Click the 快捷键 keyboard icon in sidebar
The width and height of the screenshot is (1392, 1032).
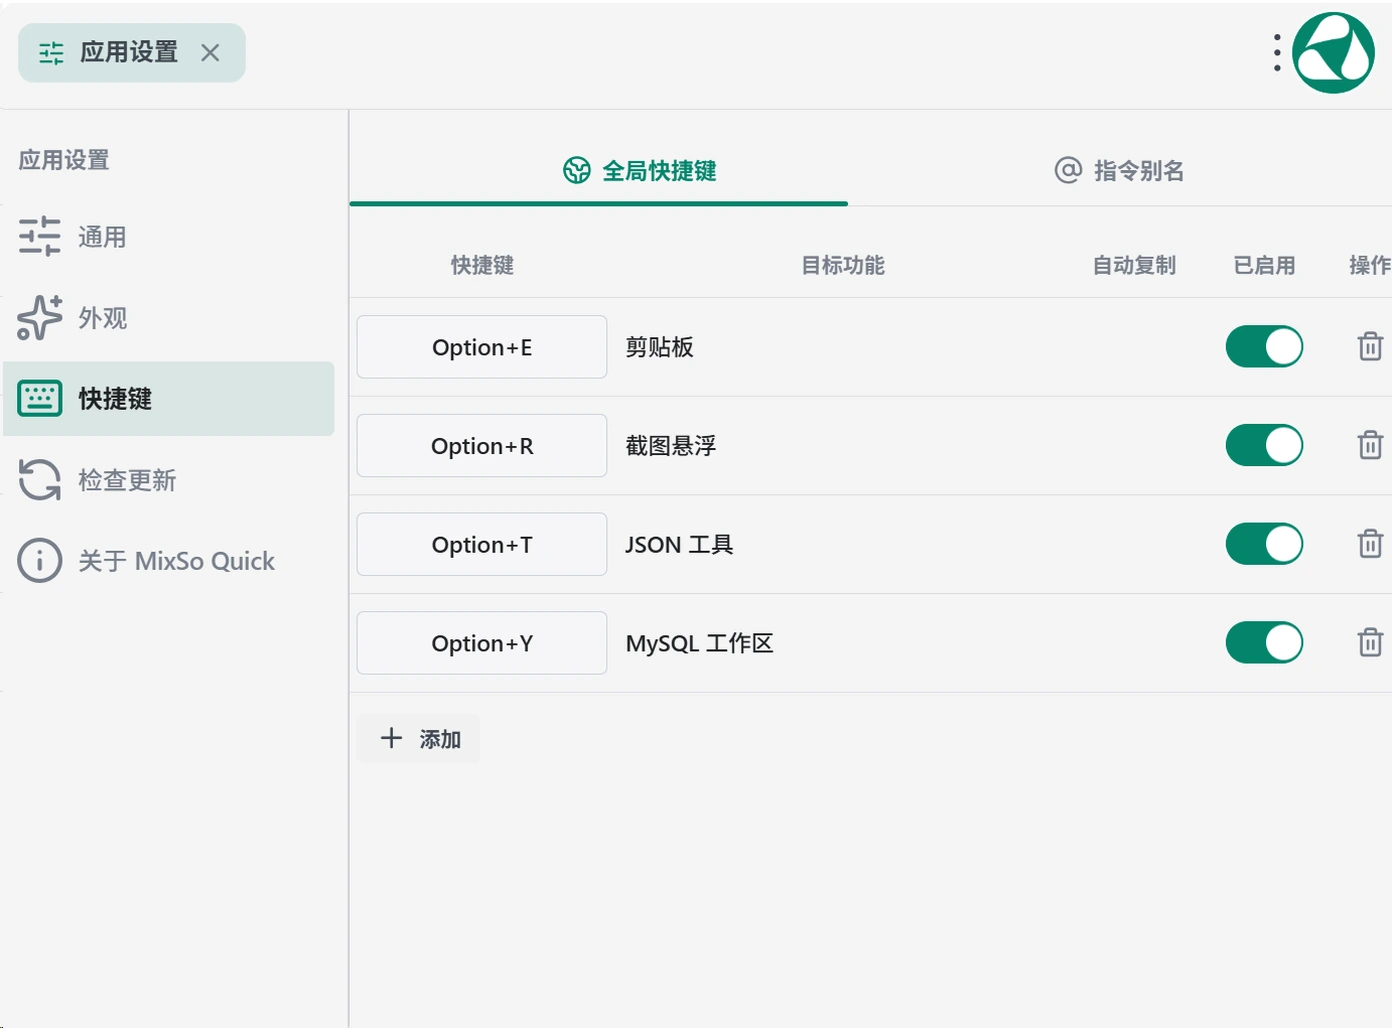[x=40, y=399]
